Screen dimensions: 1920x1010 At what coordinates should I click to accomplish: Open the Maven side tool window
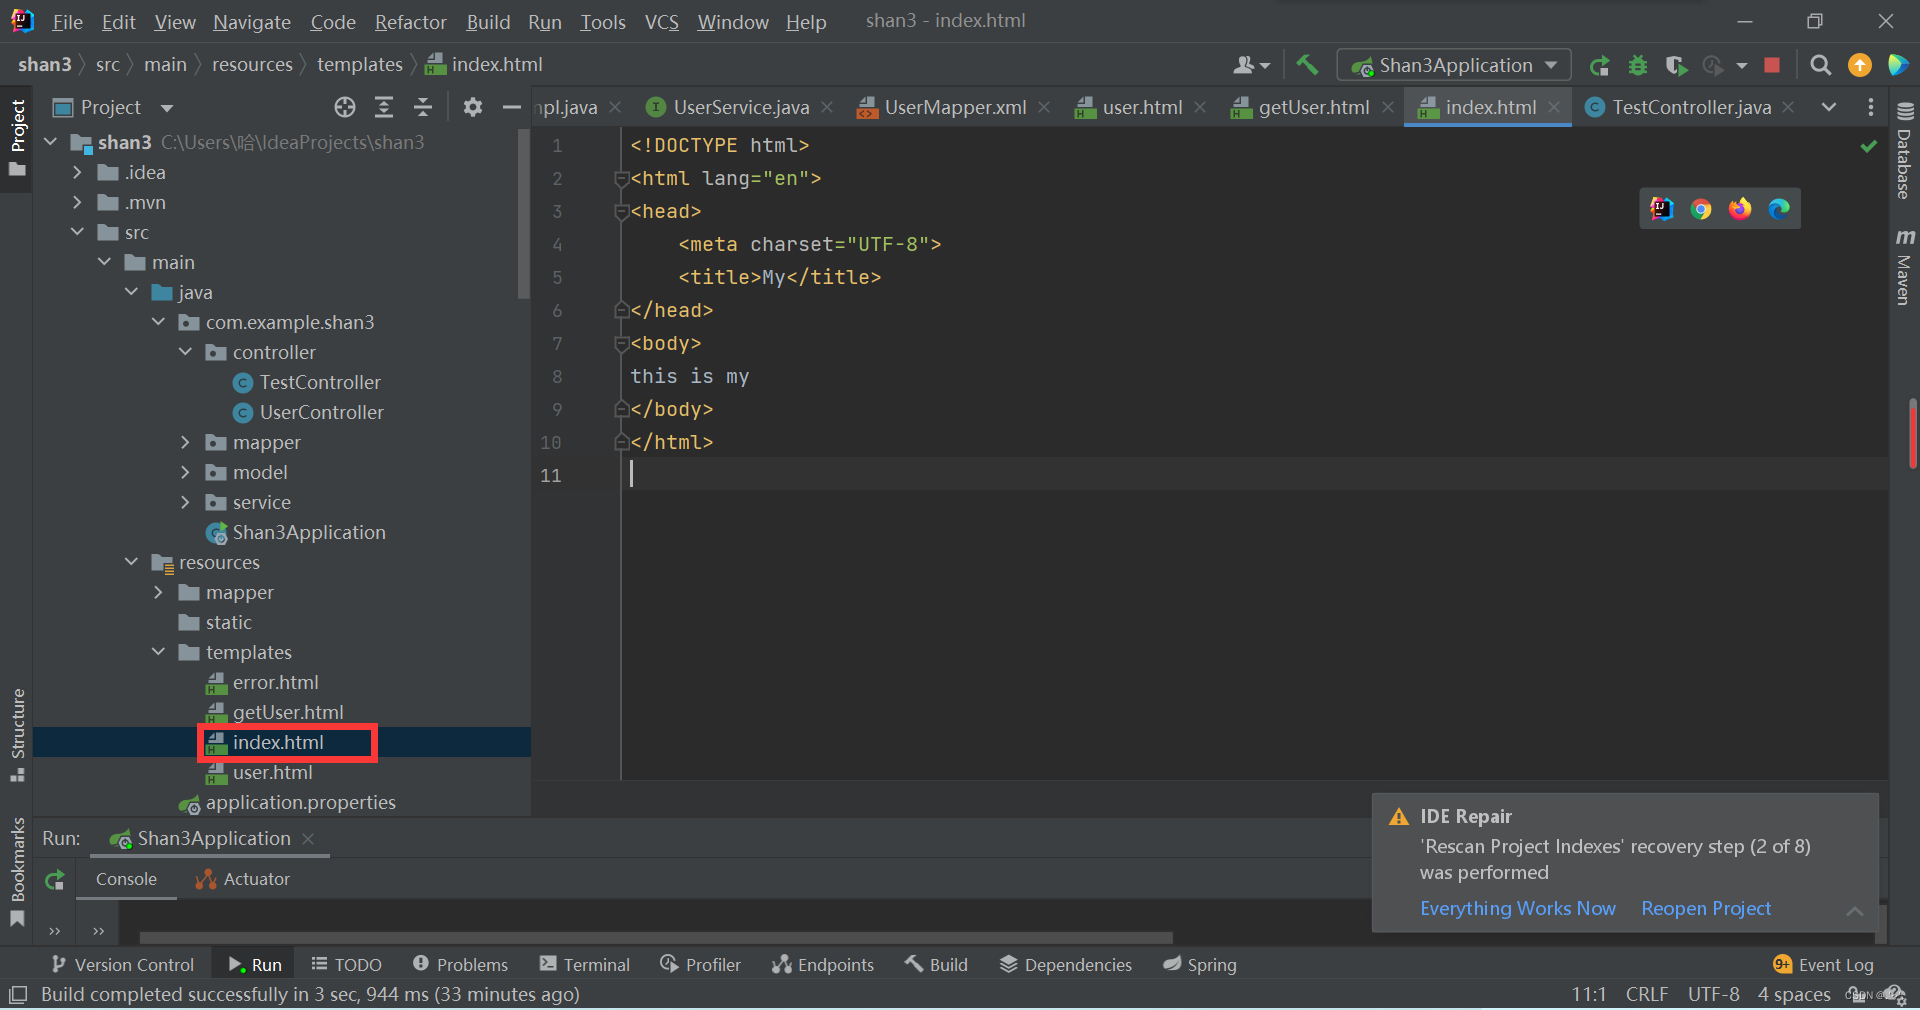1904,266
